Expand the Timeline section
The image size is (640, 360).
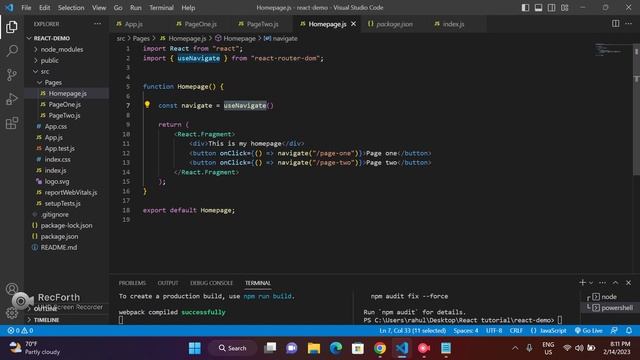(x=66, y=320)
